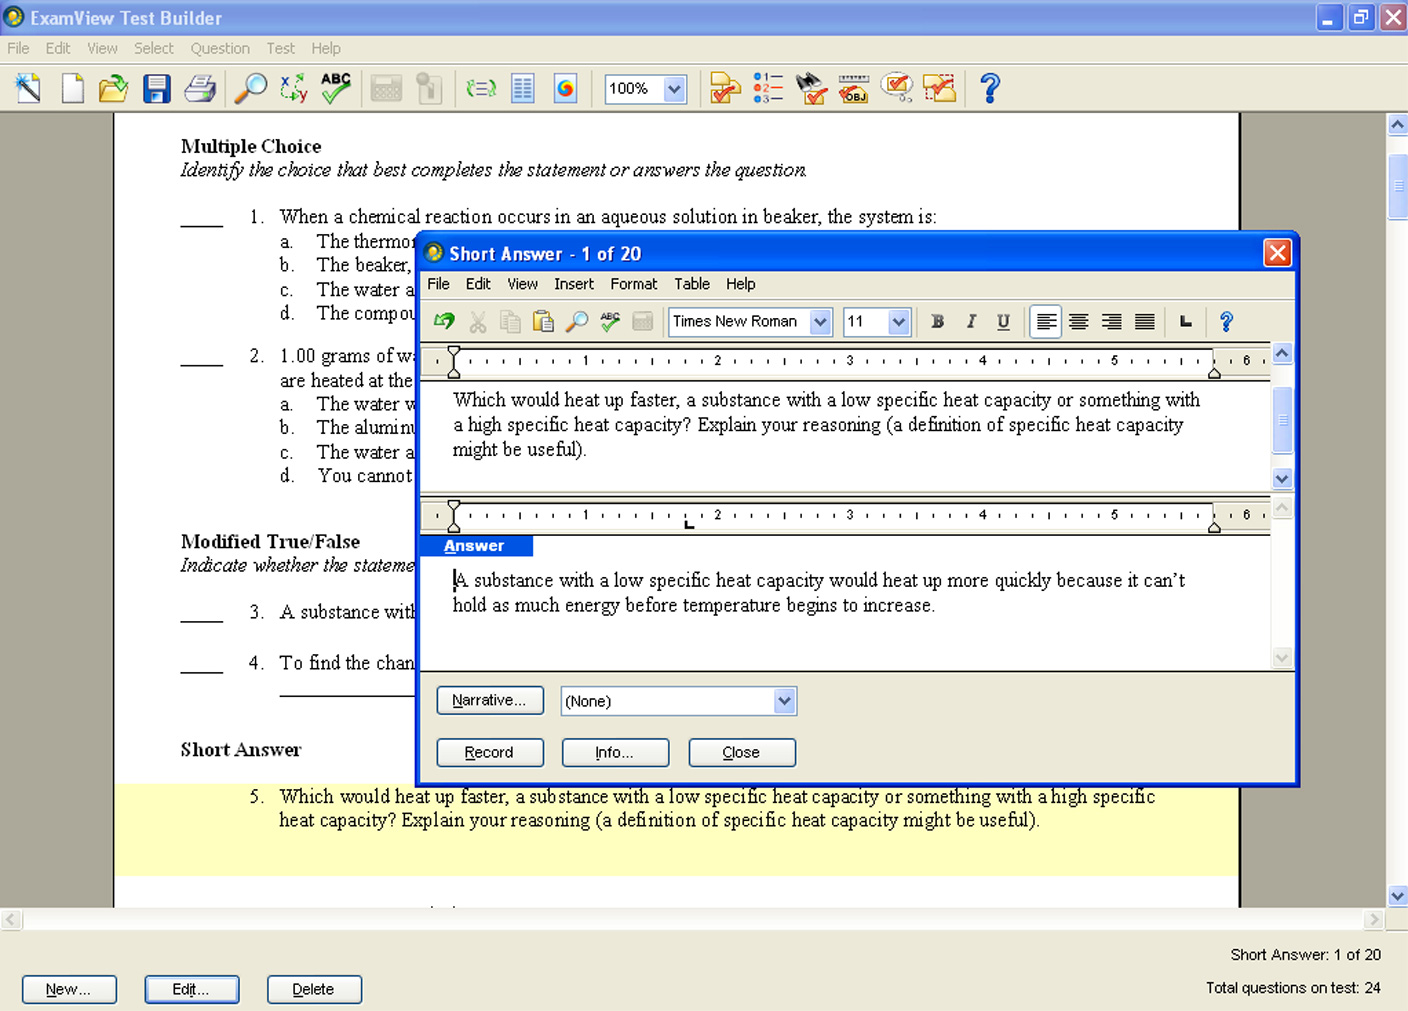
Task: Copy text in Short Answer editor toolbar
Action: pyautogui.click(x=510, y=321)
